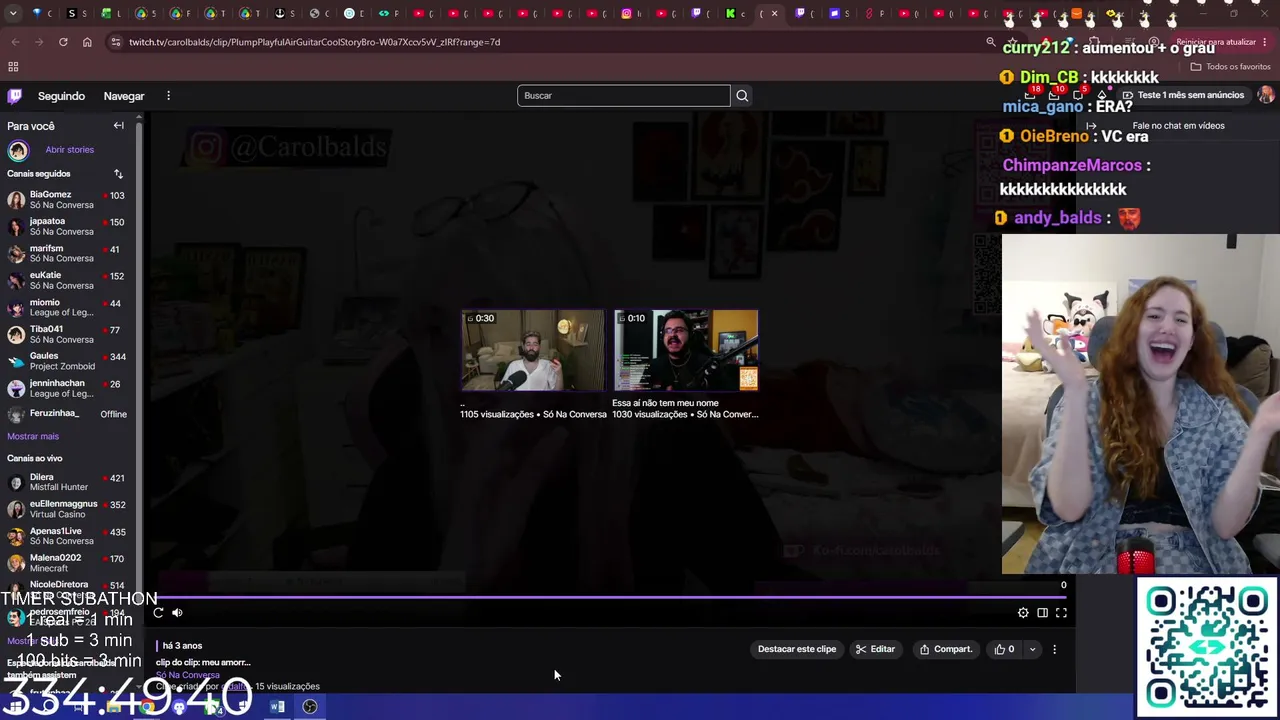Toggle theater mode in the player
This screenshot has height=720, width=1280.
[x=1042, y=613]
